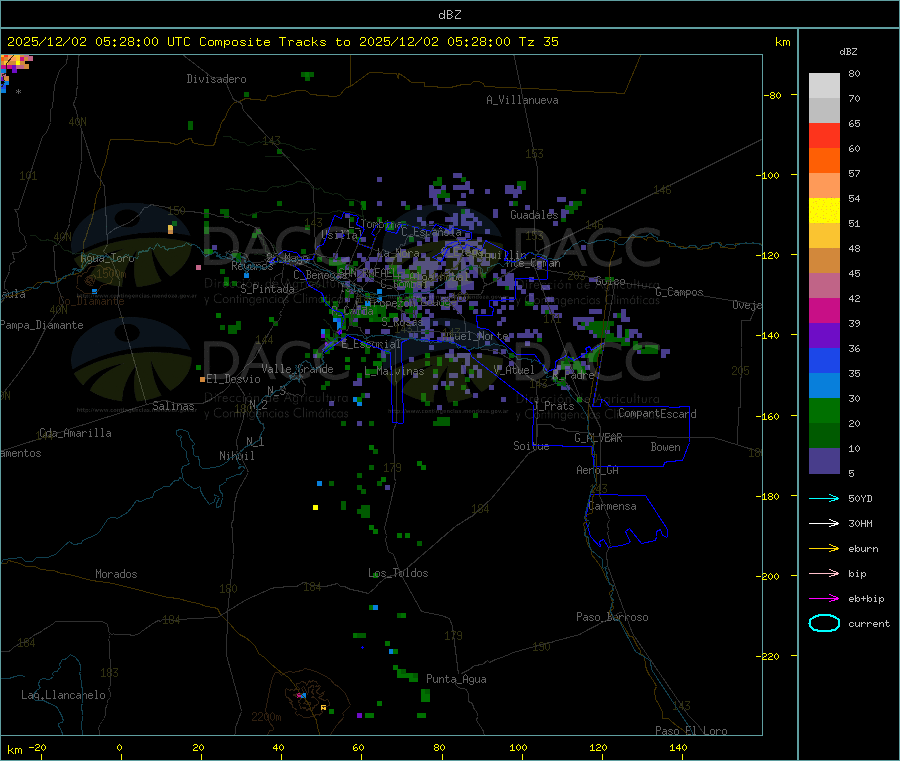The image size is (900, 761).
Task: Click the Bowen place label
Action: [665, 447]
